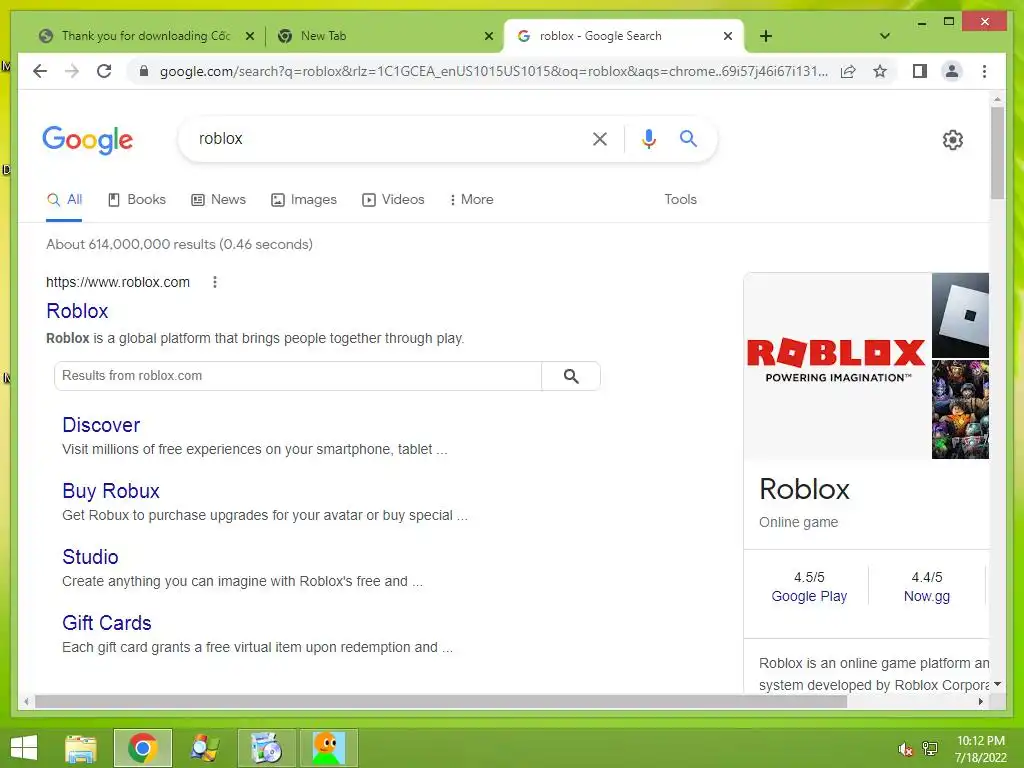Switch to Books results
This screenshot has height=768, width=1024.
point(136,200)
